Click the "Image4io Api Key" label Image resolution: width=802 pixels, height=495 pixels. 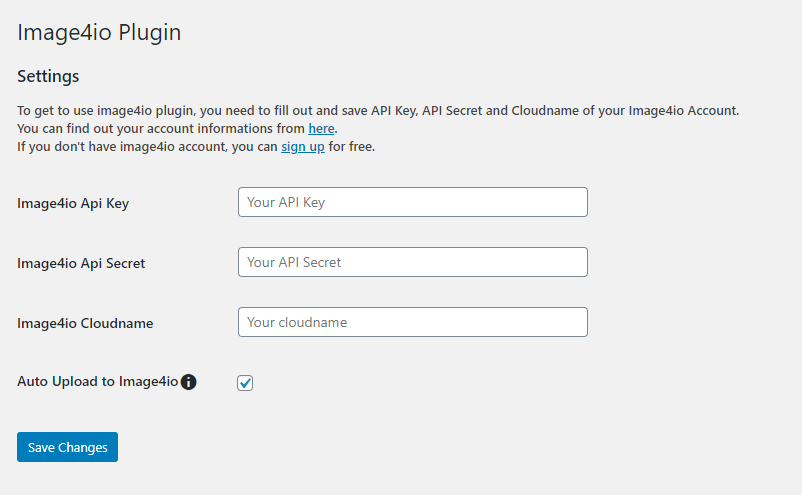point(73,203)
